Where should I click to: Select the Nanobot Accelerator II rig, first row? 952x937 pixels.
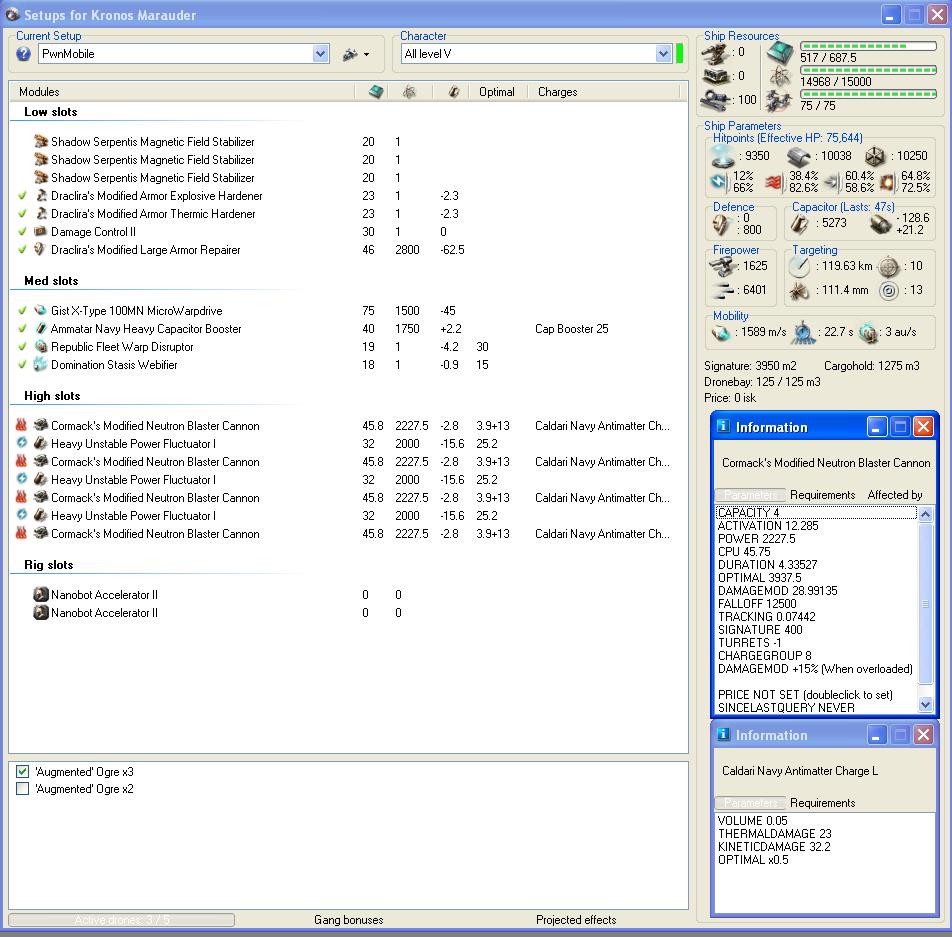(x=104, y=595)
